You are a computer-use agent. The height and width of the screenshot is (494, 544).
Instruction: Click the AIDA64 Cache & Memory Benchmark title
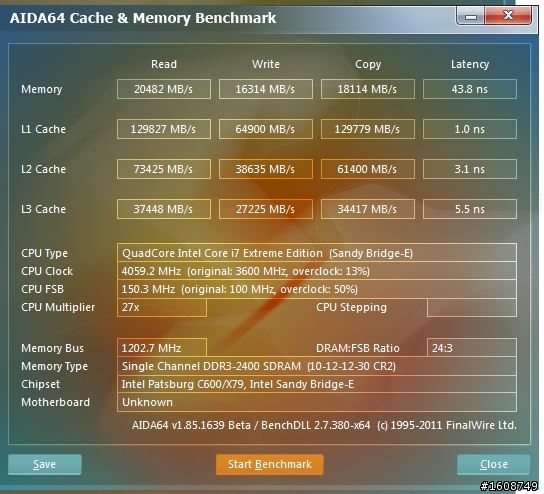143,18
